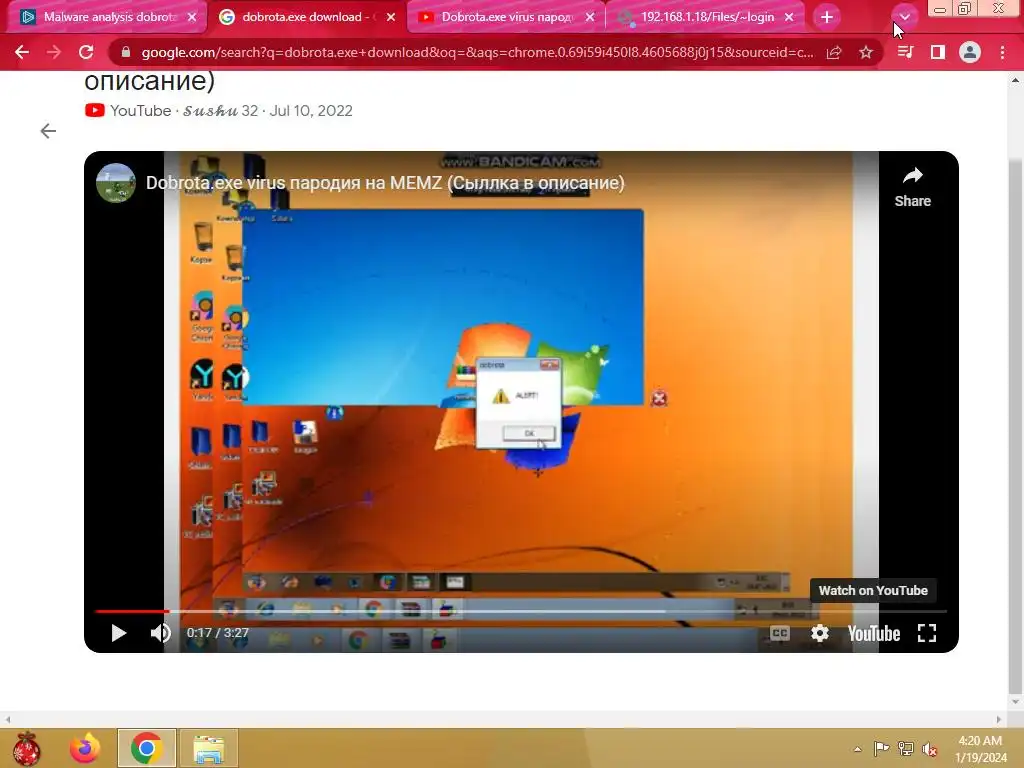Screen dimensions: 1024x768
Task: Close the 192.168.1.18 login tab
Action: click(789, 17)
